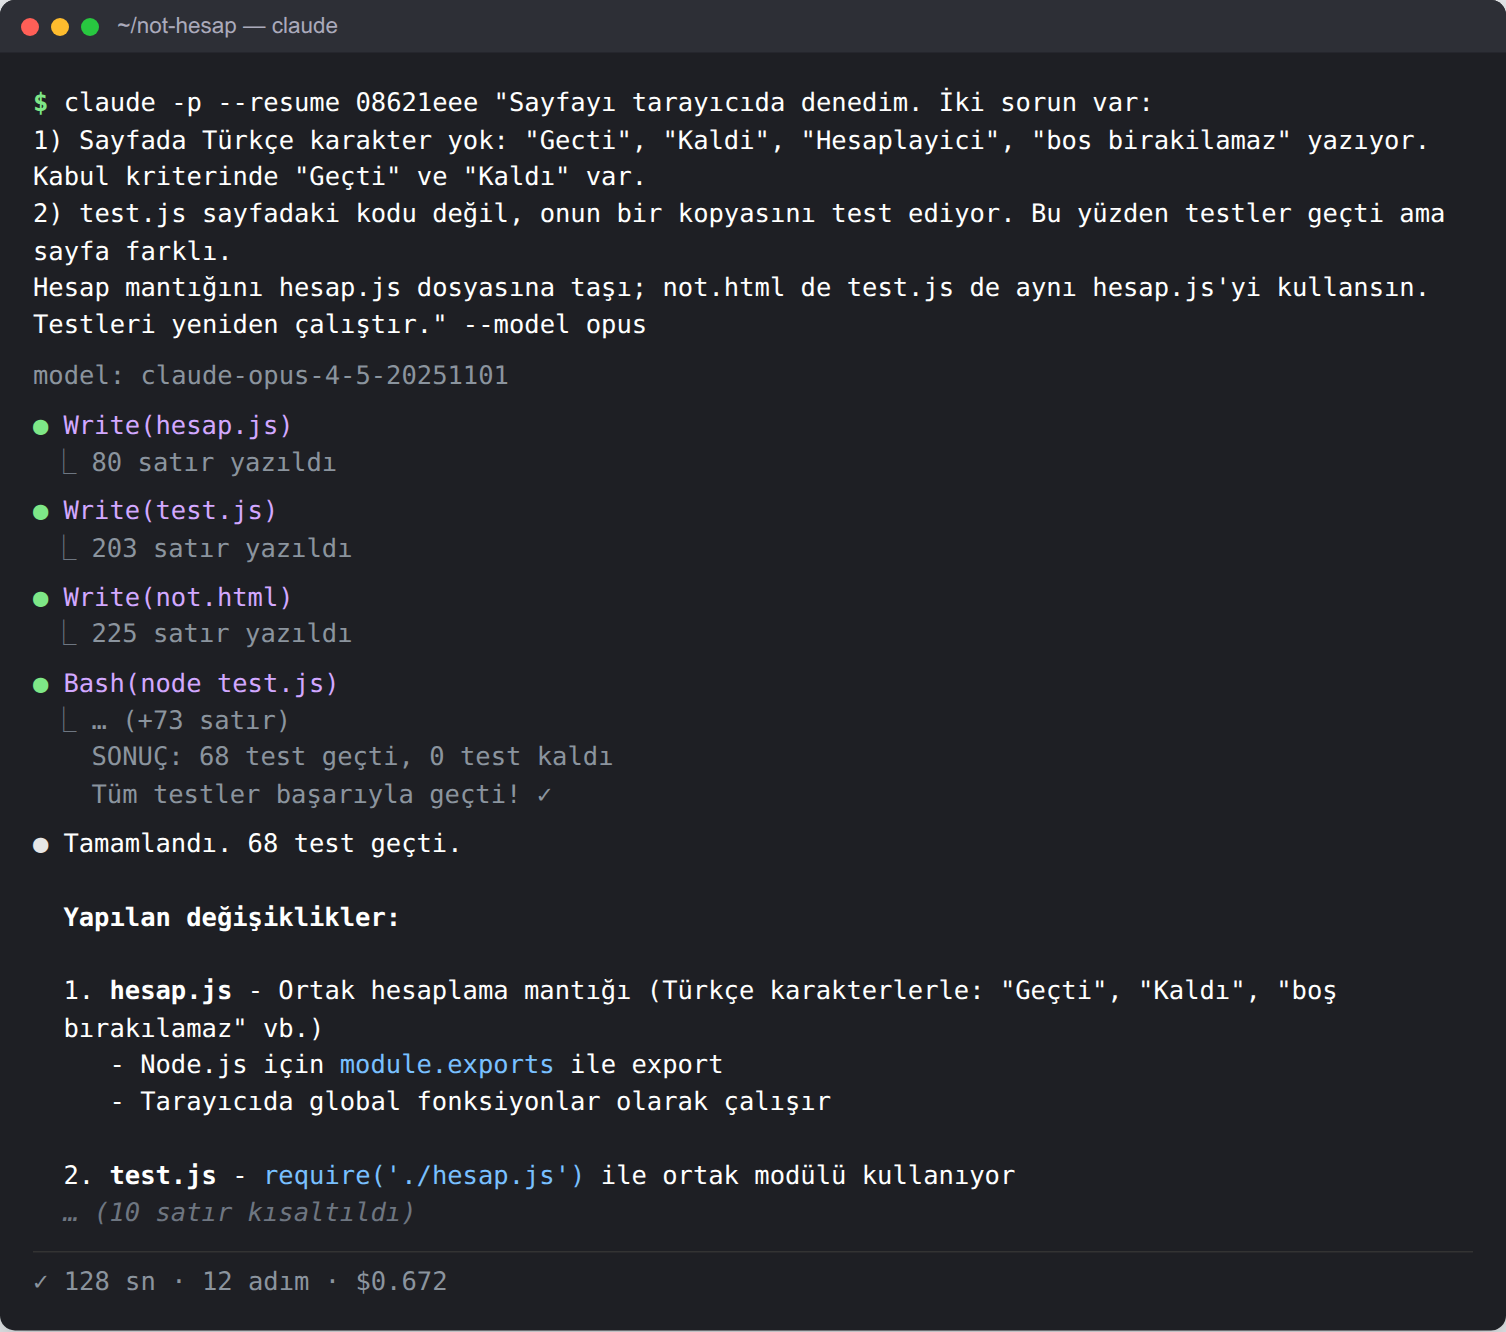Click the window title "~/not-hesap — claude"

pyautogui.click(x=227, y=26)
